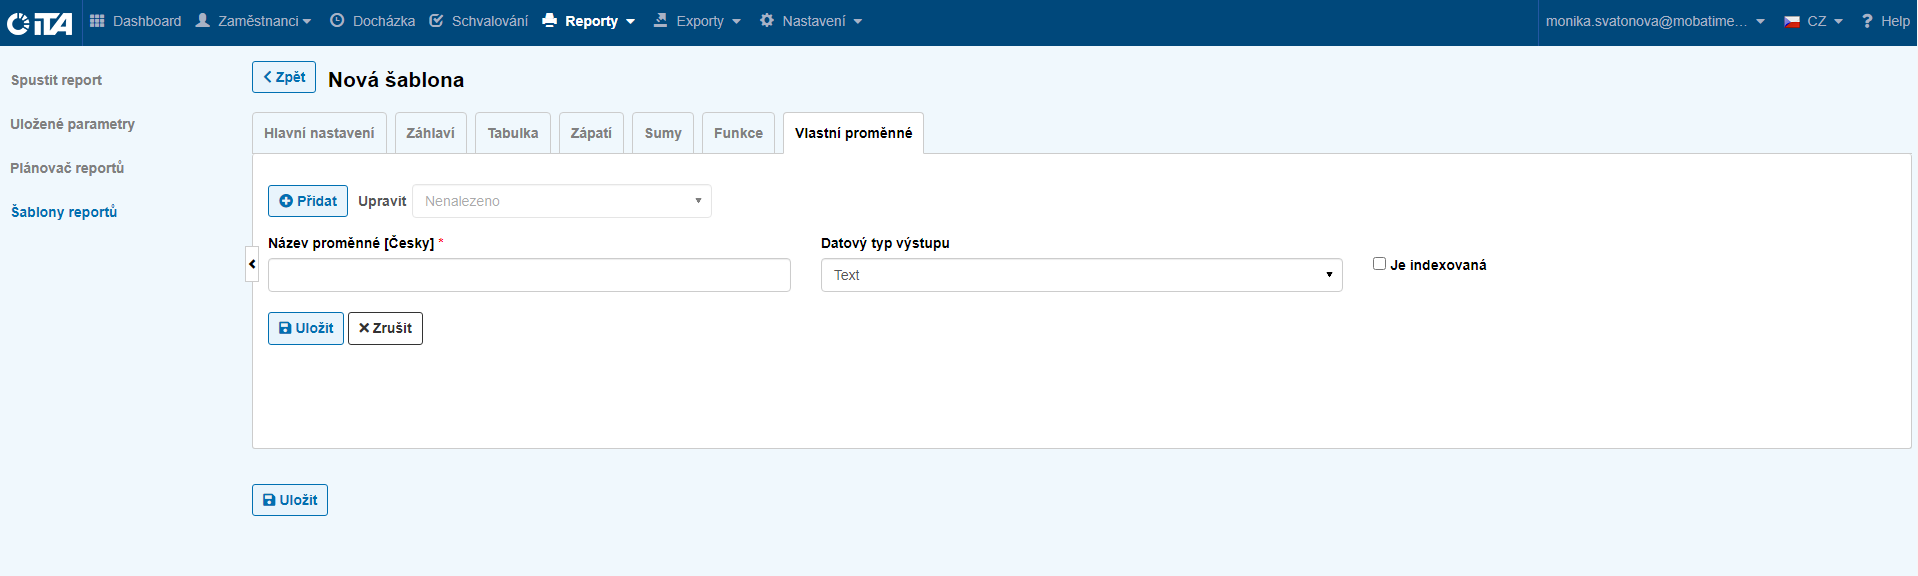Switch to the Hlavní nastavení tab
Image resolution: width=1918 pixels, height=576 pixels.
(319, 133)
